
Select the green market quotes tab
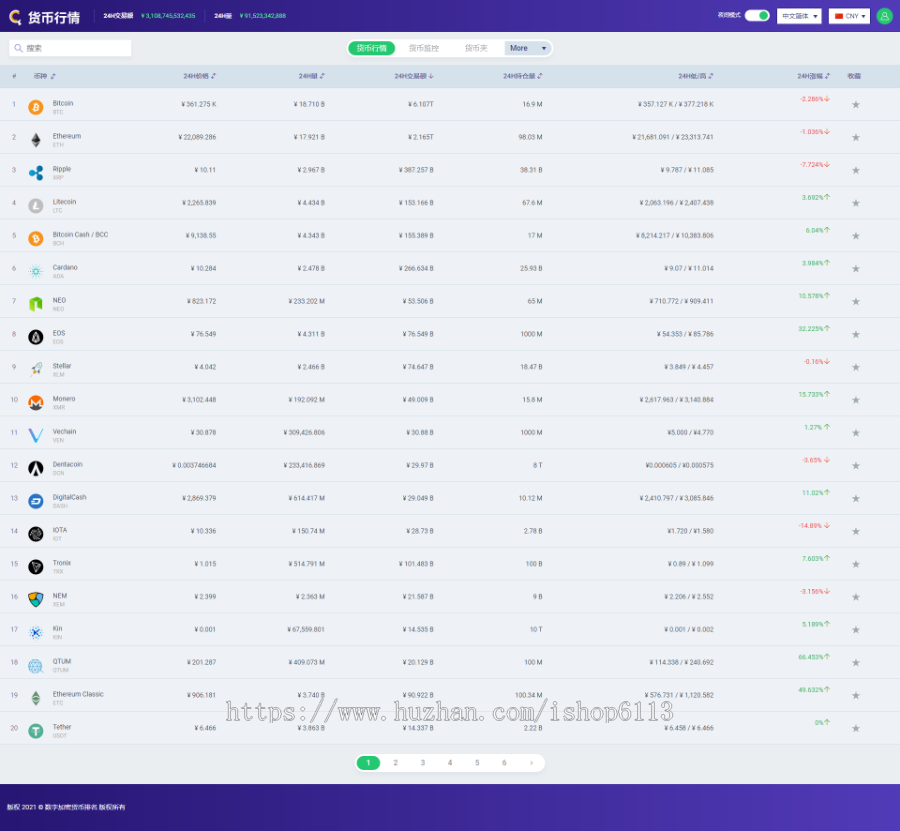(x=371, y=48)
